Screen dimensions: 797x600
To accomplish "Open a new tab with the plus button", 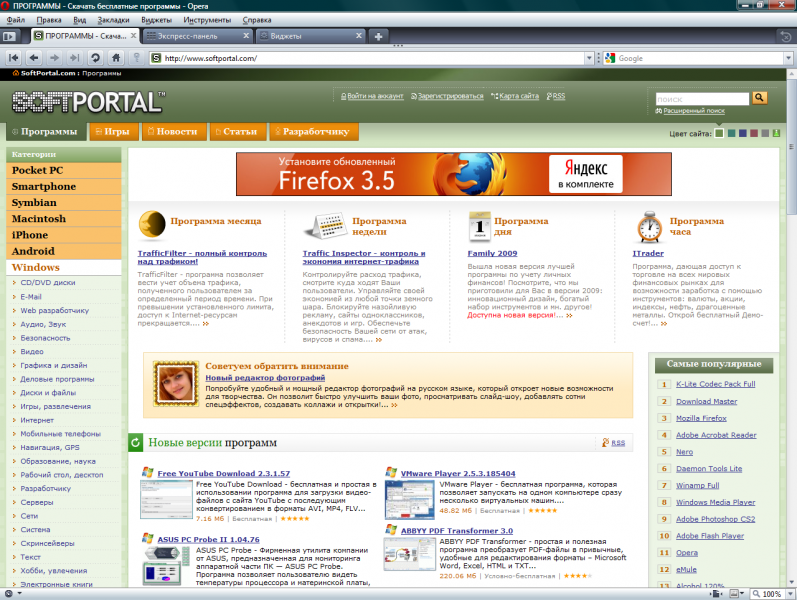I will 378,36.
